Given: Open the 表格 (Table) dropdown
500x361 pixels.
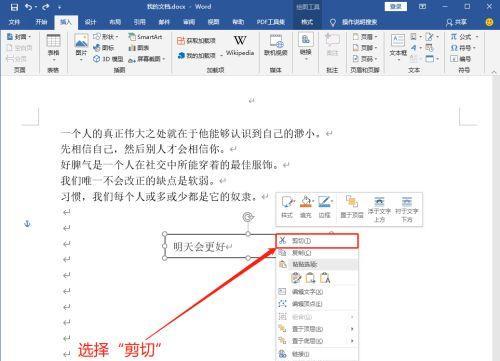Looking at the screenshot, I should (x=53, y=49).
